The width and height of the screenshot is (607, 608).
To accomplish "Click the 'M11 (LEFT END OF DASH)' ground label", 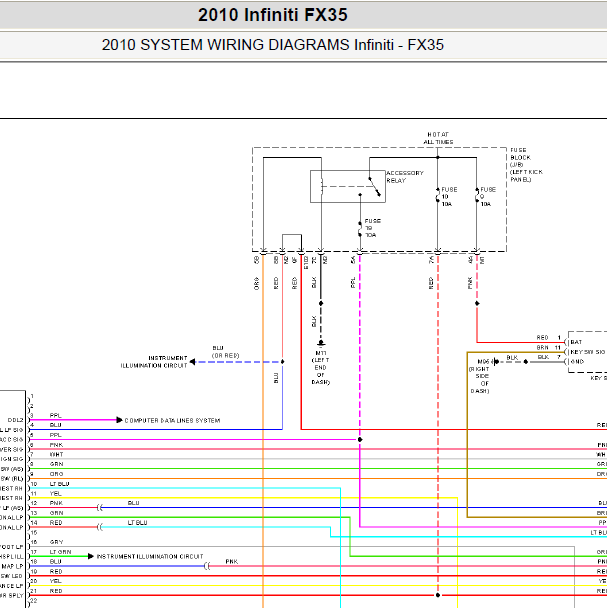I will 320,368.
